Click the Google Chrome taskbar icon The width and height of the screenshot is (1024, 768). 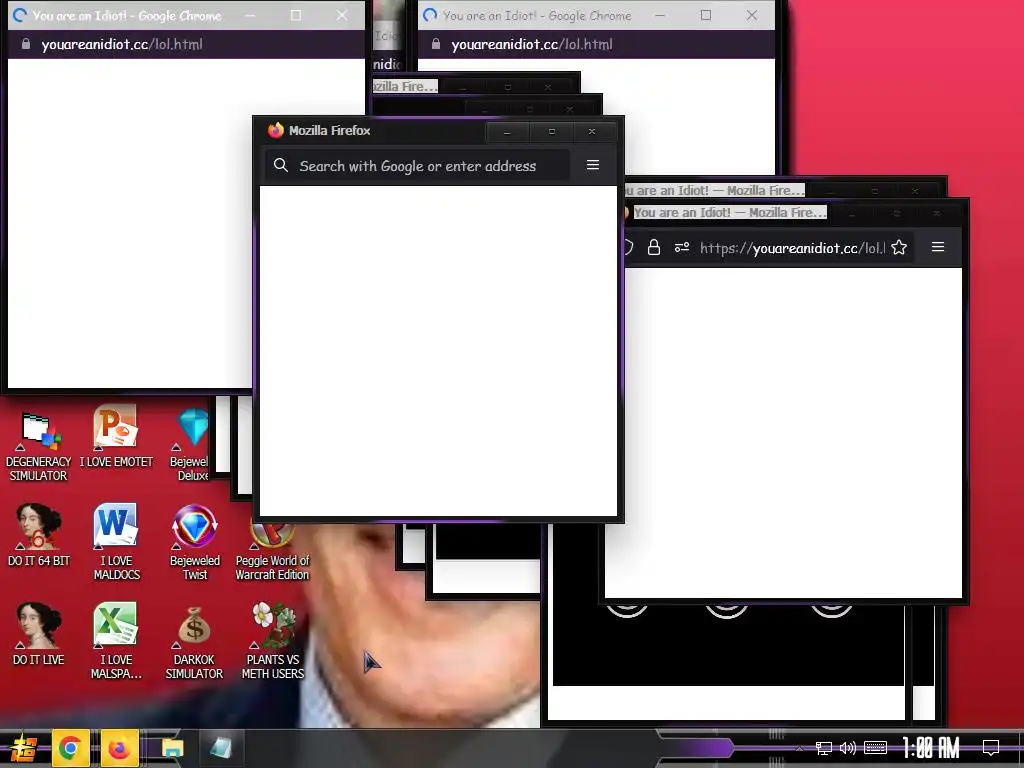coord(70,748)
